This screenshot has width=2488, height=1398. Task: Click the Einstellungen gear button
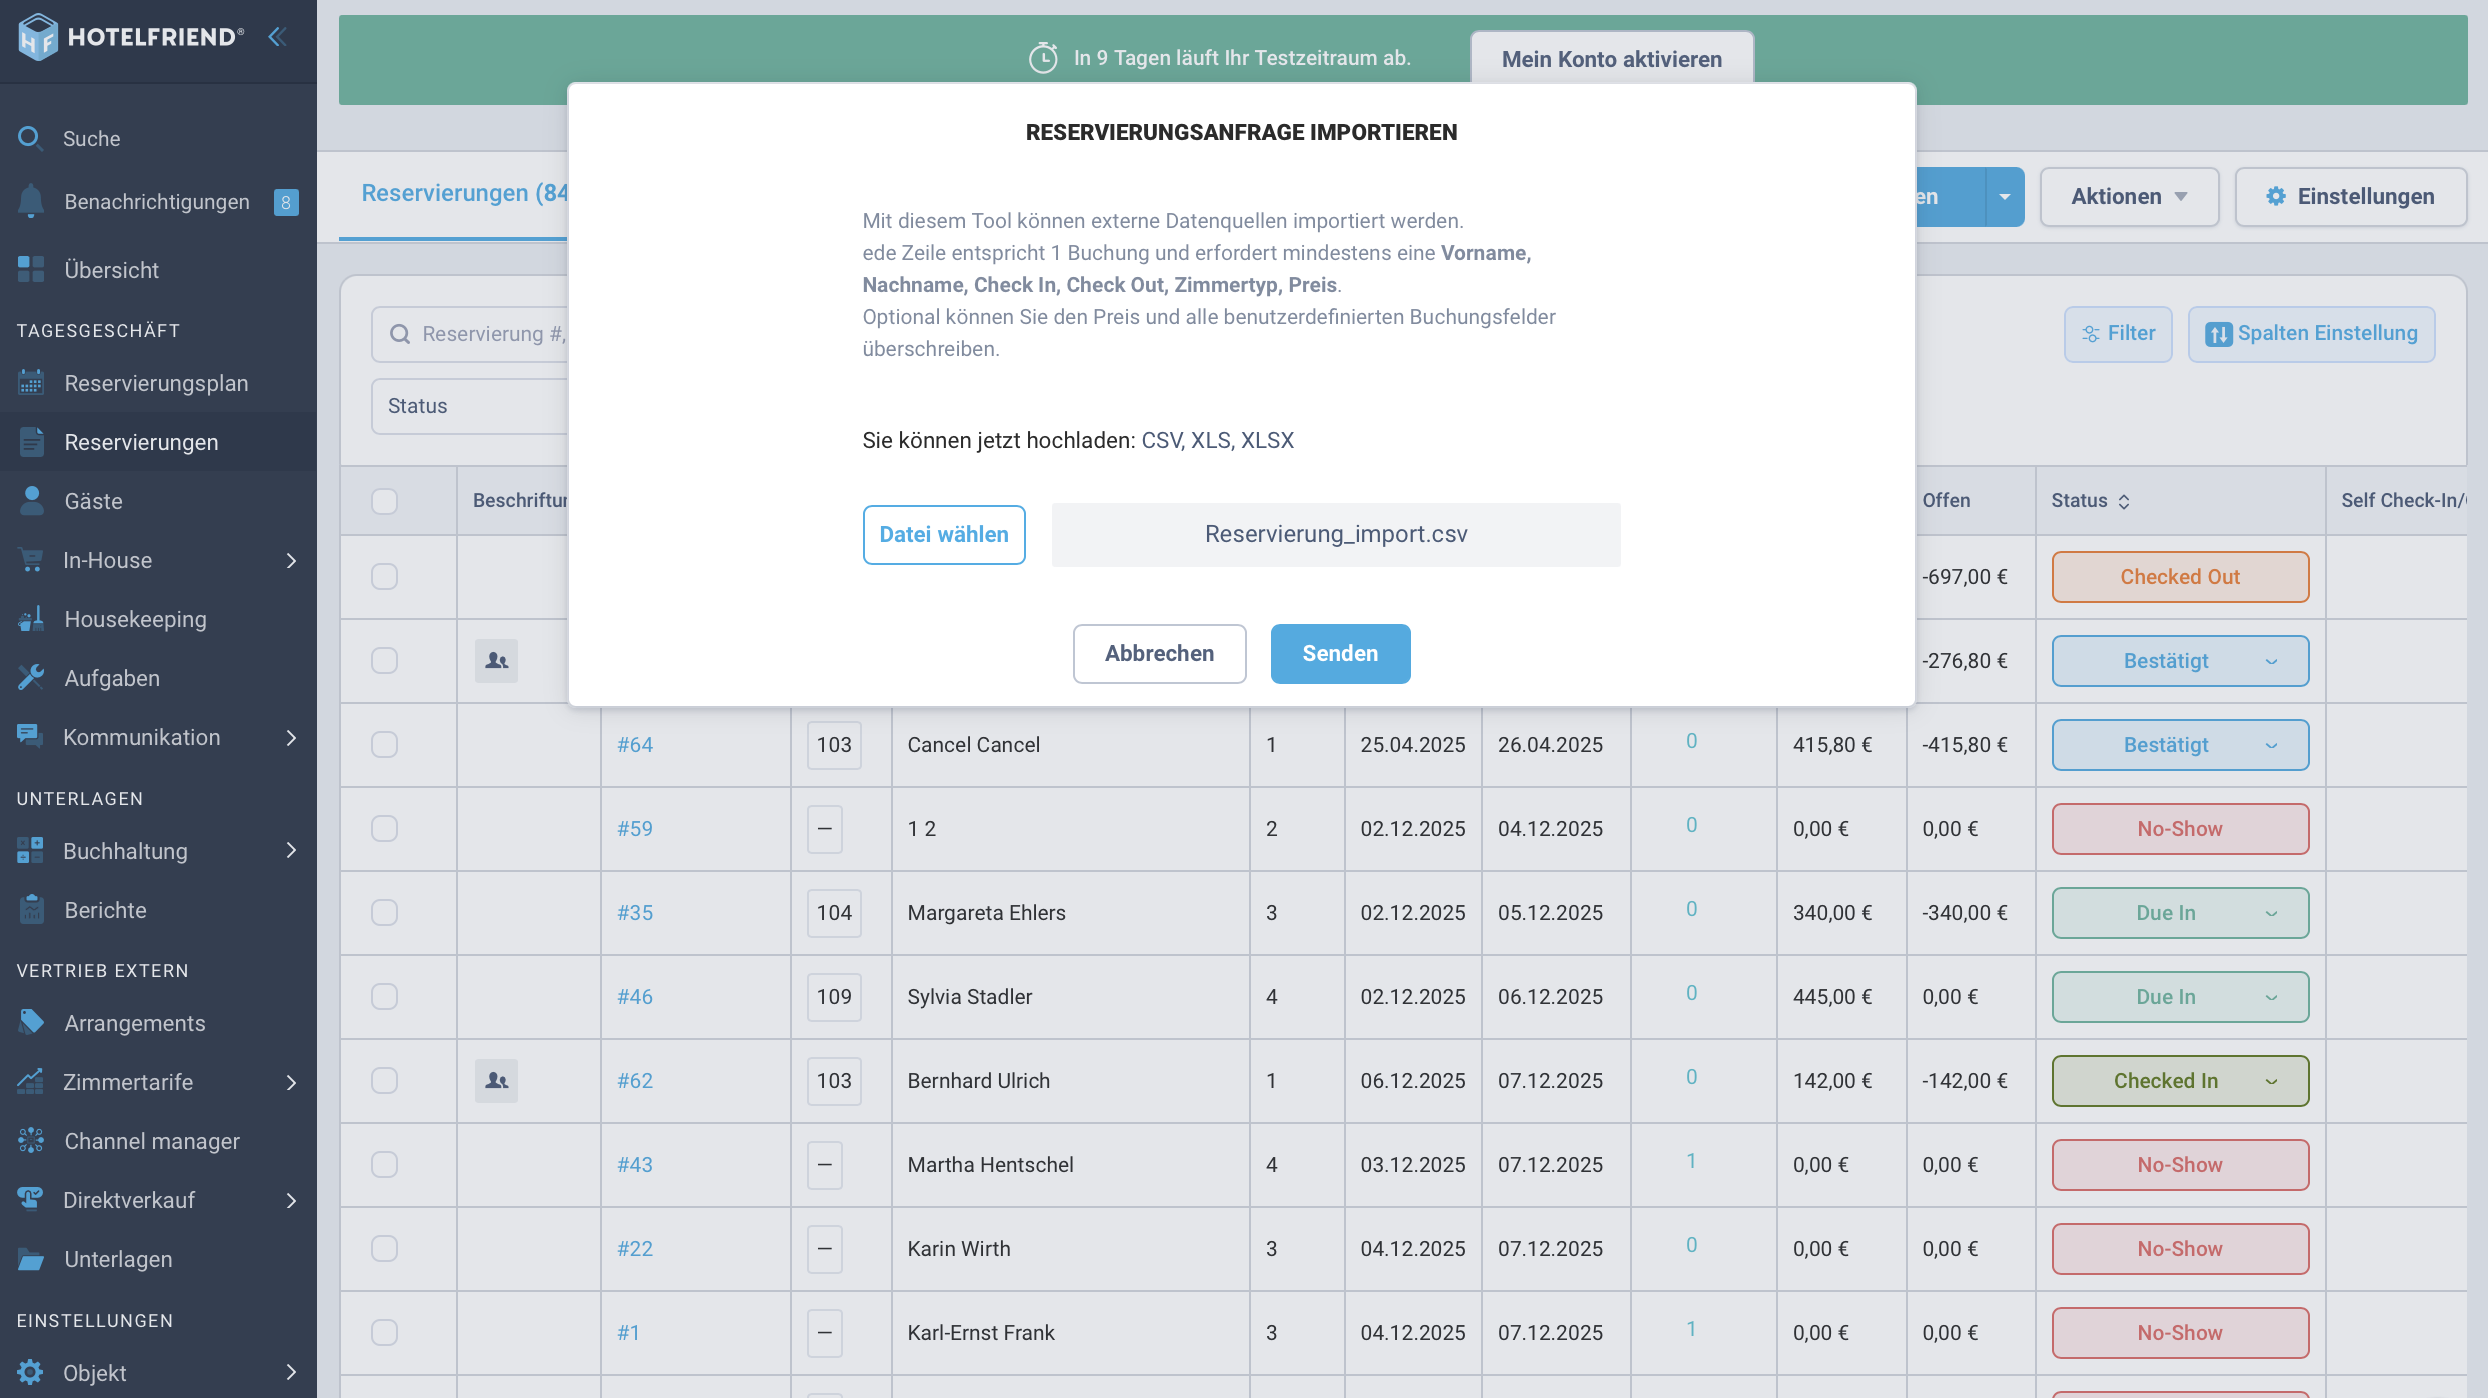[2350, 196]
